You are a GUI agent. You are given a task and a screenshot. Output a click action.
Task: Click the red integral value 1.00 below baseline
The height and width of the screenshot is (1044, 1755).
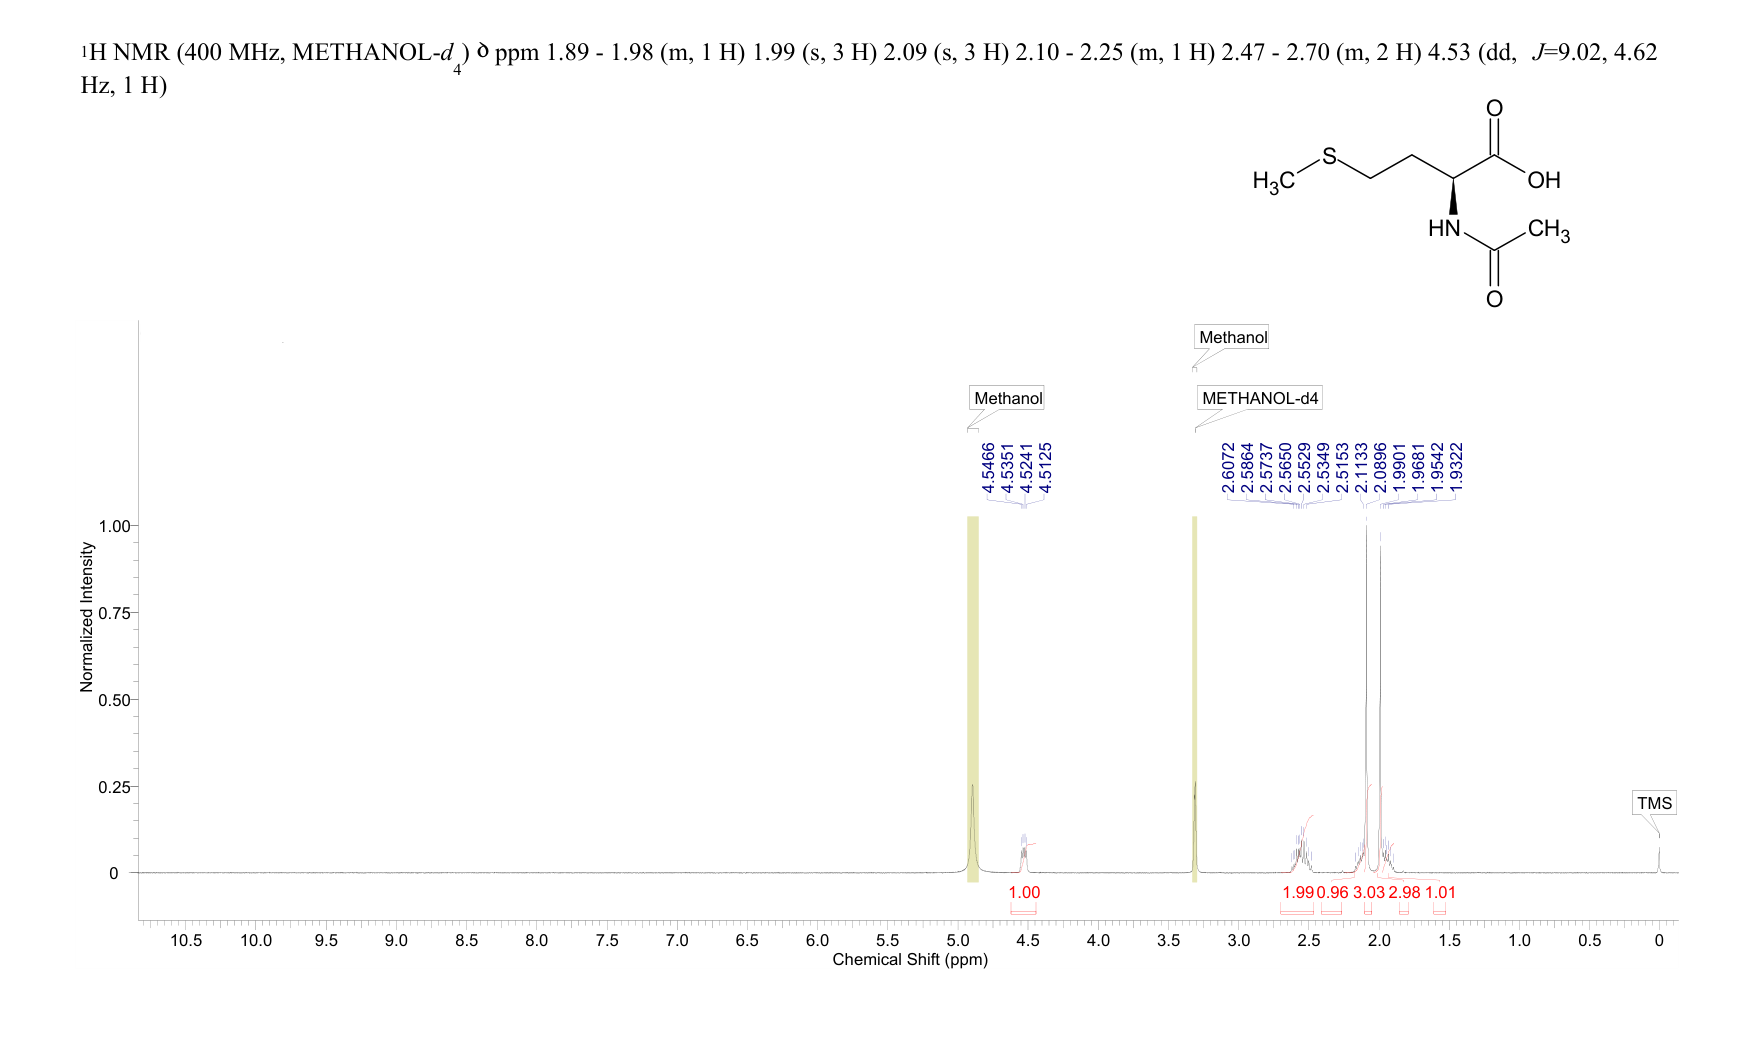pyautogui.click(x=1024, y=892)
